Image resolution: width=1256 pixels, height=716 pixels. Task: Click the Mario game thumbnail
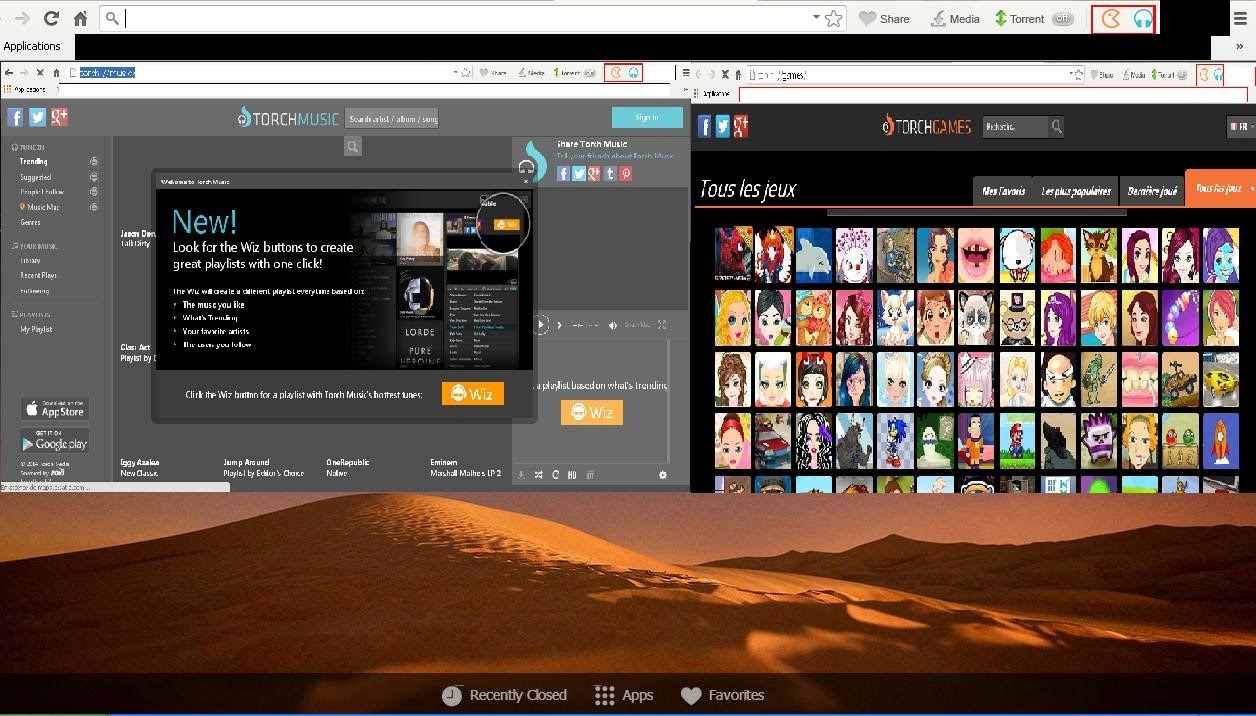[x=1017, y=440]
